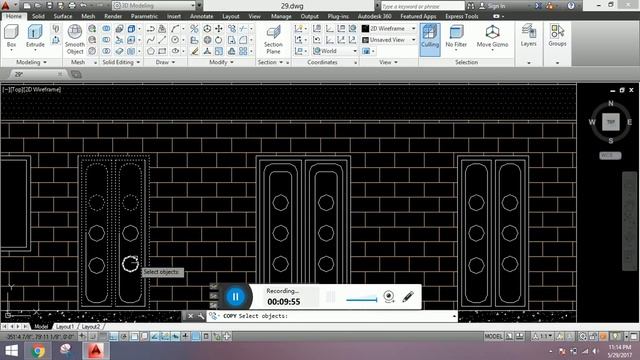Image resolution: width=640 pixels, height=360 pixels.
Task: Click the solid Subtract tool
Action: [106, 40]
